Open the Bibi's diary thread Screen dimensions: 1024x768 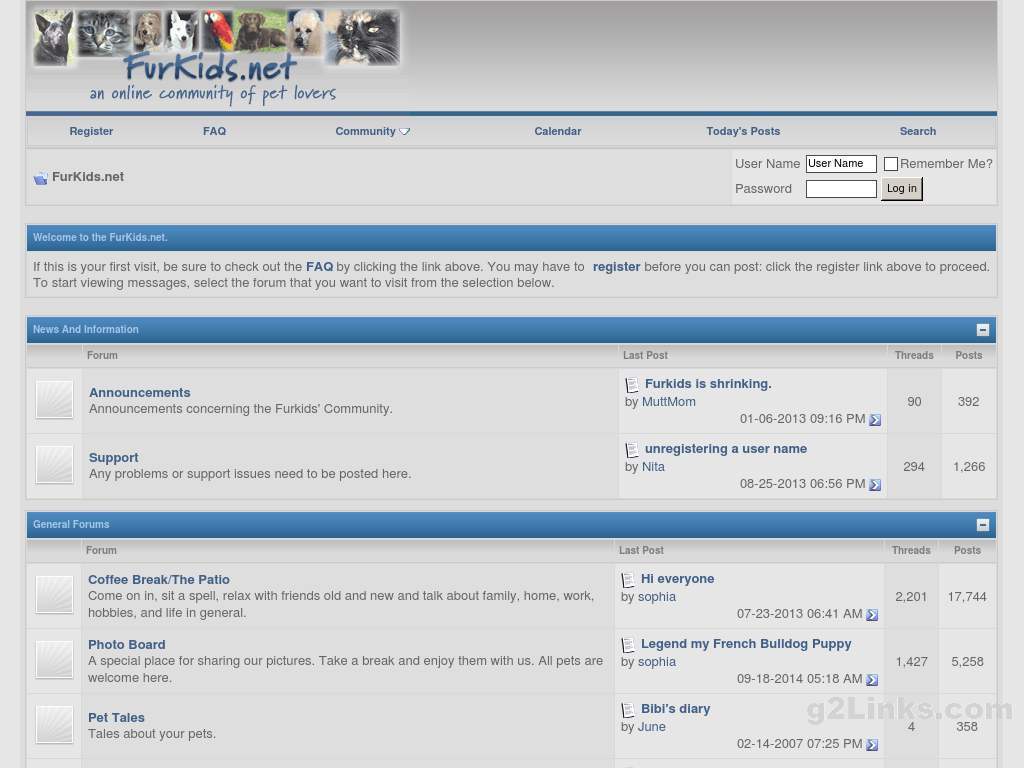(675, 709)
